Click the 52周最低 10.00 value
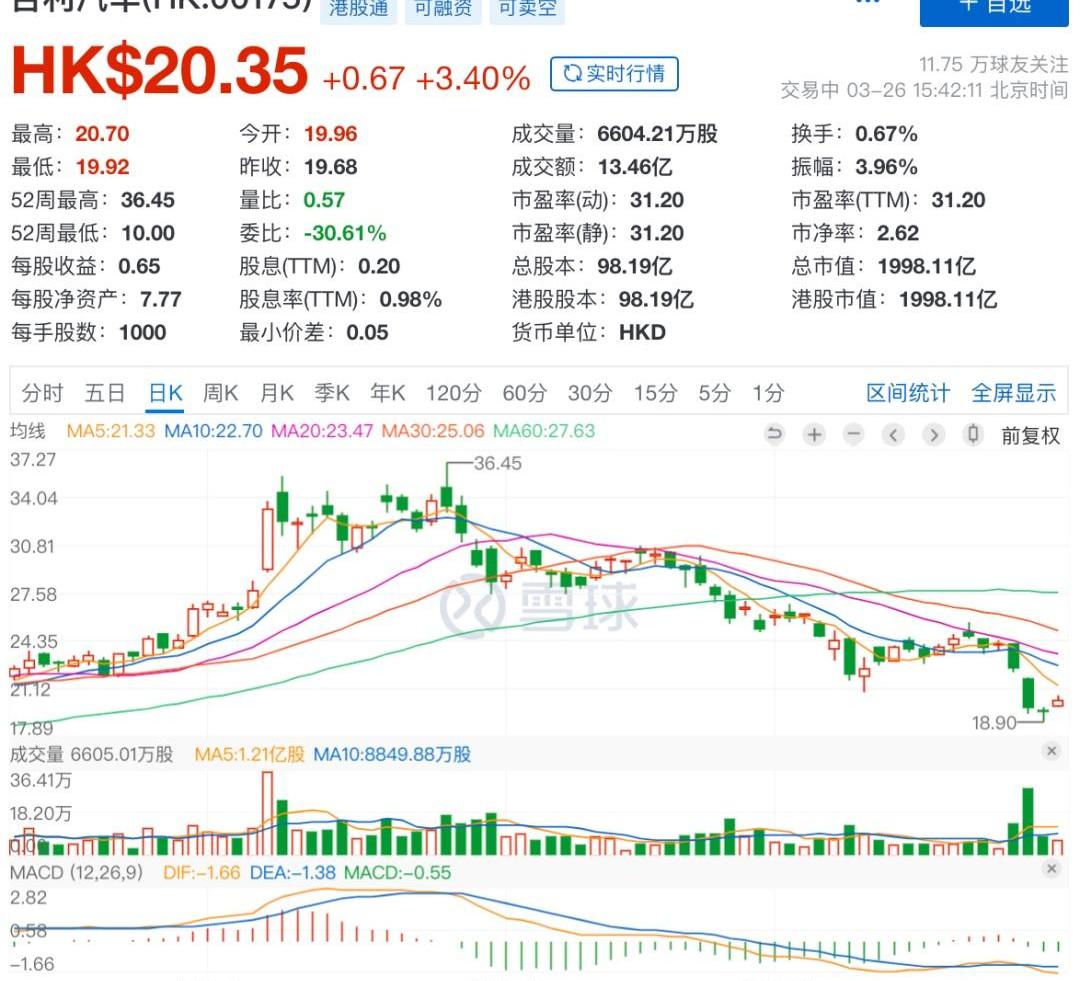This screenshot has height=981, width=1080. (147, 234)
